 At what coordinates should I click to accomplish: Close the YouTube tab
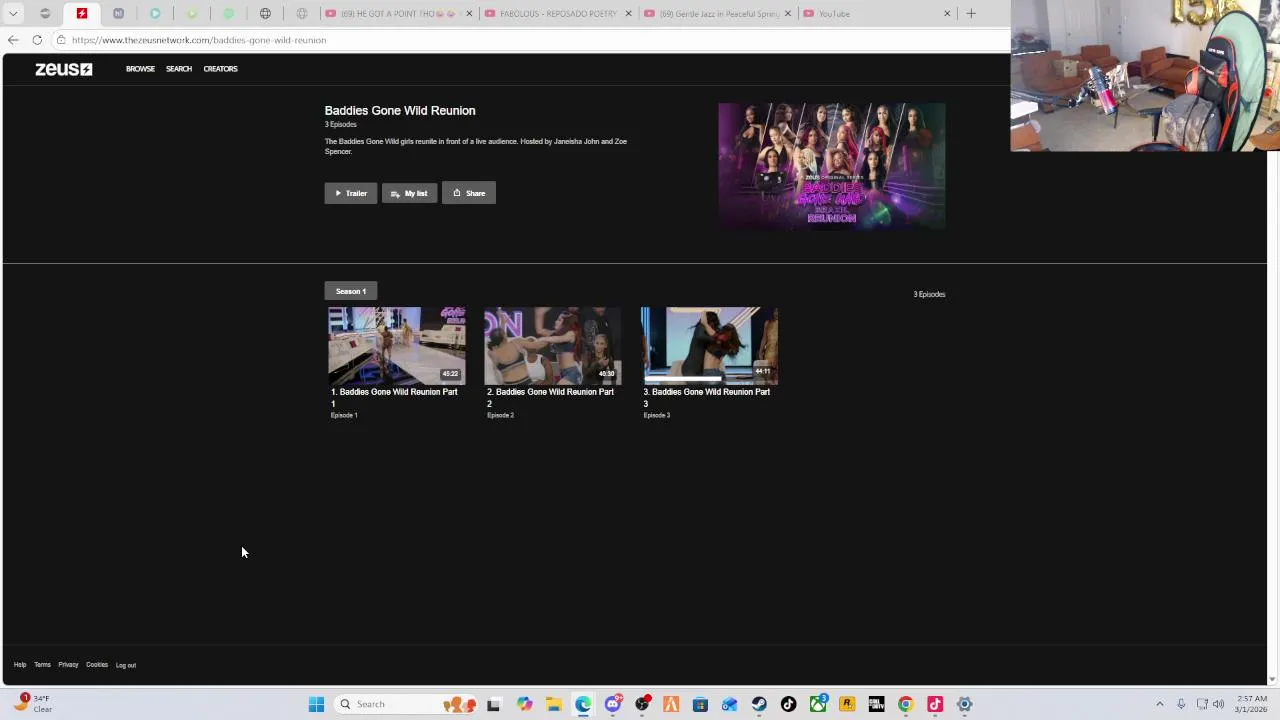[x=947, y=14]
